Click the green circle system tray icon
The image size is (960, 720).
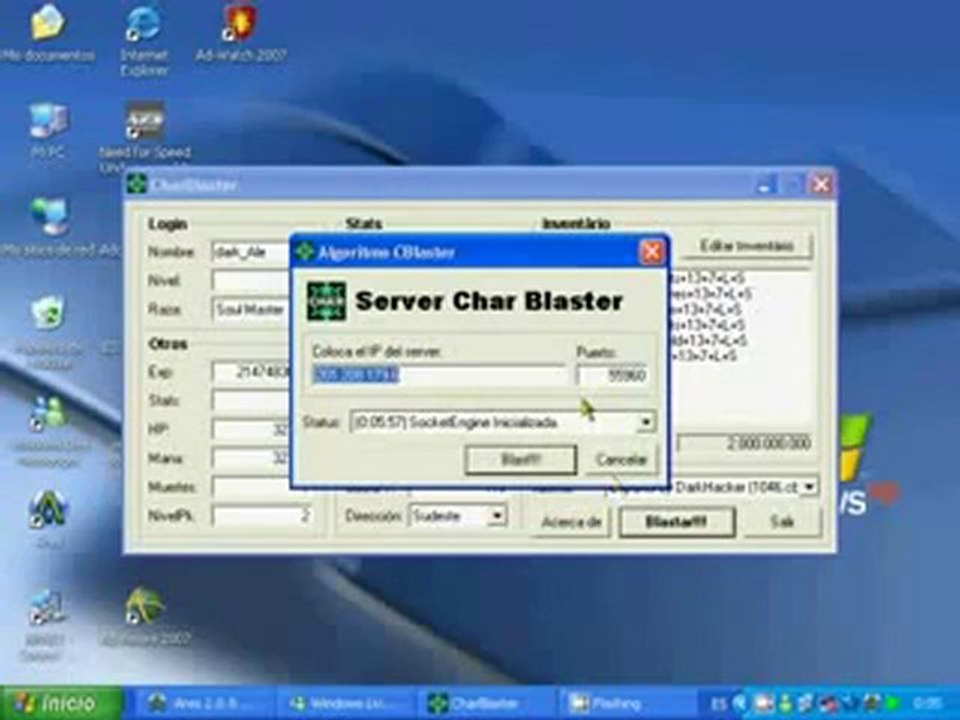tap(894, 704)
